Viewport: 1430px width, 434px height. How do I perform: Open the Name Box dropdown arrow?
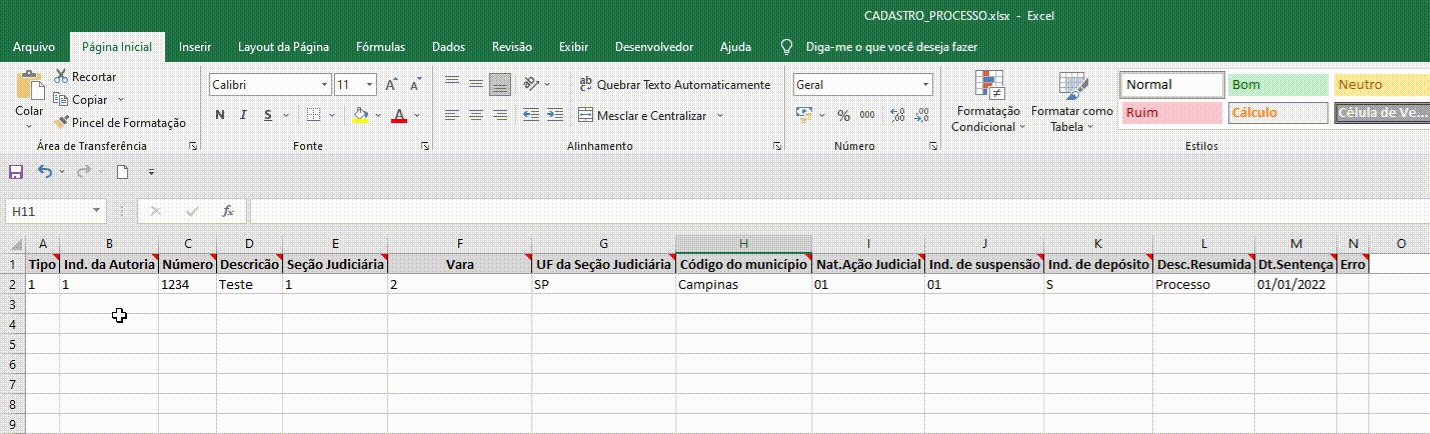(96, 211)
